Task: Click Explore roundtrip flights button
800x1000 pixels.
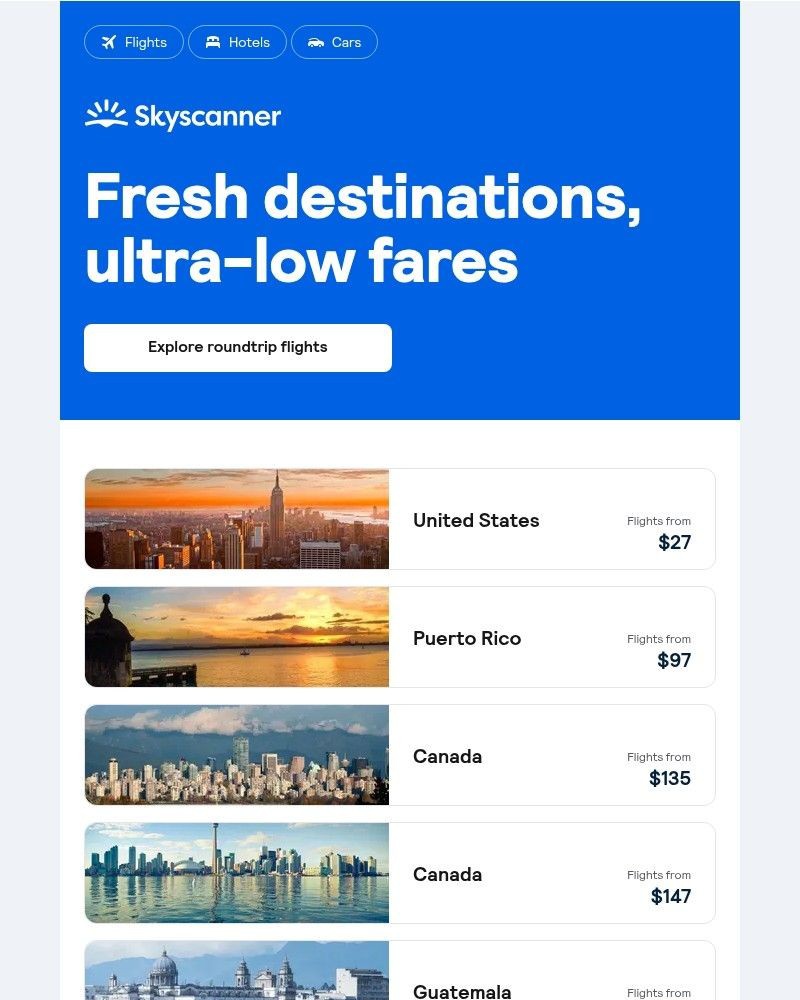Action: pyautogui.click(x=238, y=348)
